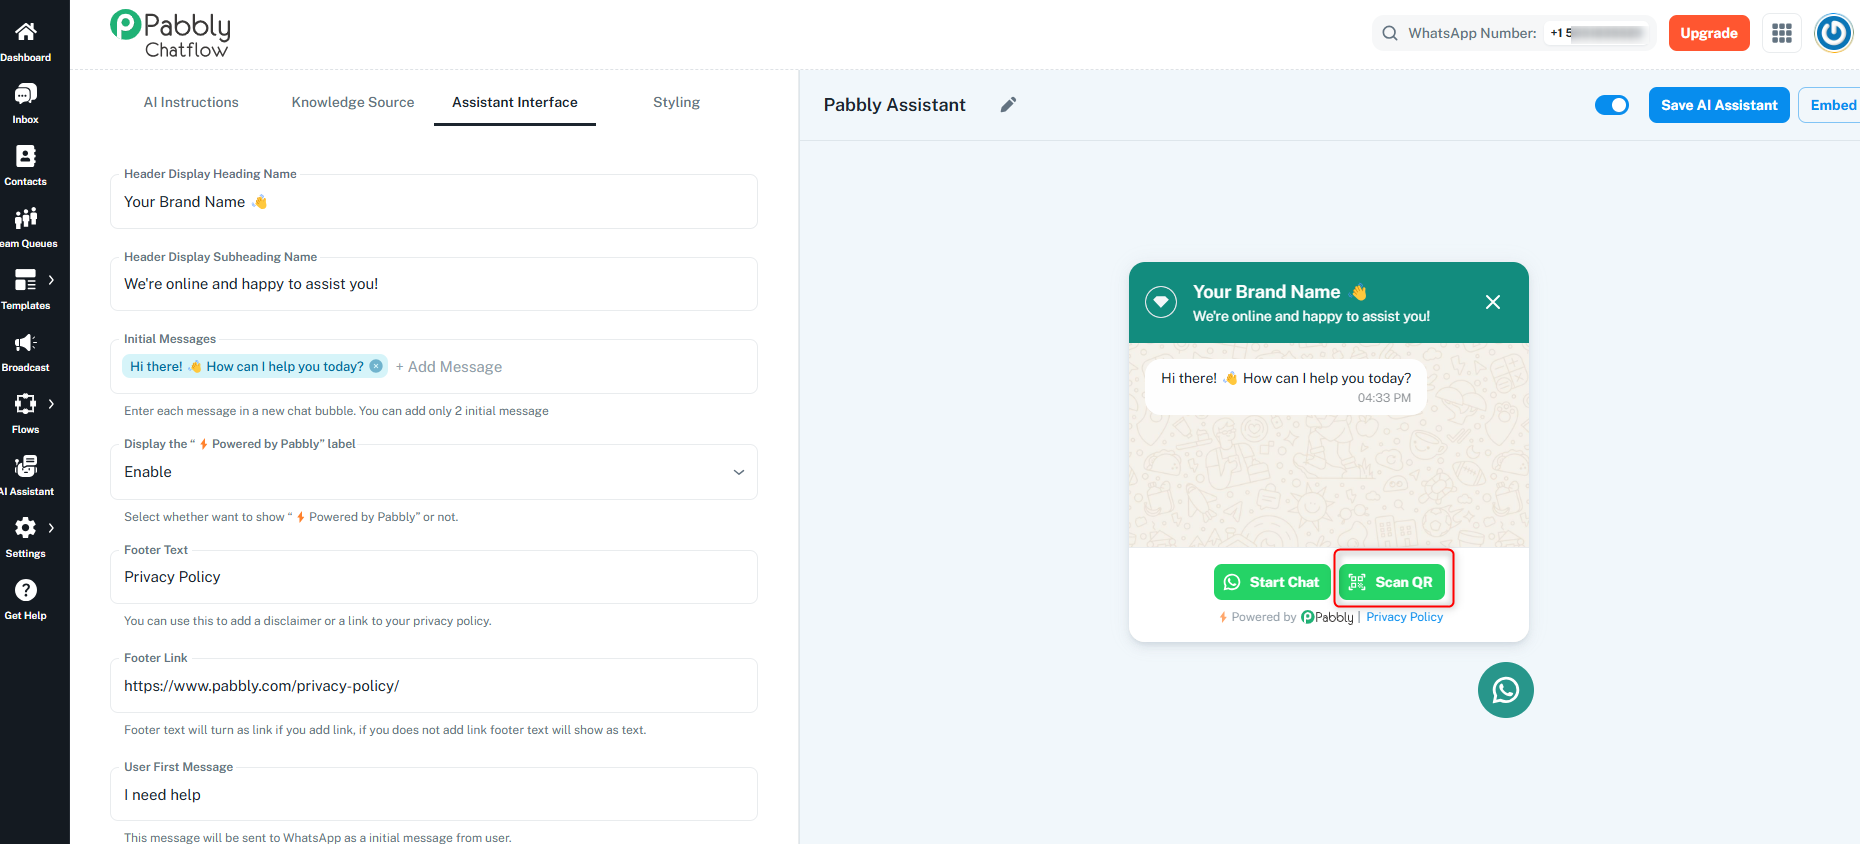Open the apps grid icon
Image resolution: width=1860 pixels, height=844 pixels.
[x=1782, y=33]
